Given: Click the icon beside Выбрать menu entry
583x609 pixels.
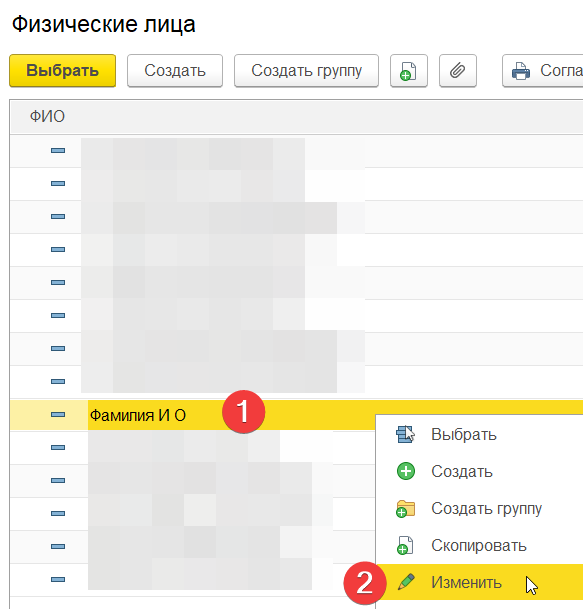Looking at the screenshot, I should pos(406,434).
